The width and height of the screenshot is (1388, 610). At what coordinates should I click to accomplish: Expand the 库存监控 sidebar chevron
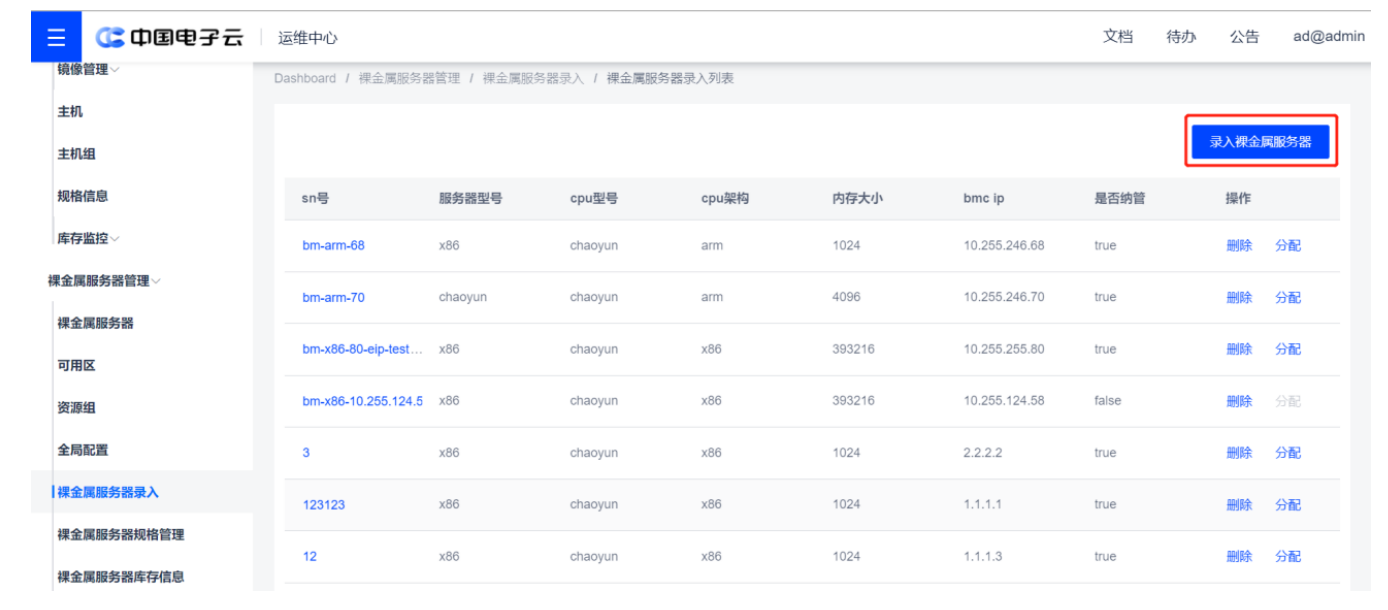pyautogui.click(x=115, y=239)
